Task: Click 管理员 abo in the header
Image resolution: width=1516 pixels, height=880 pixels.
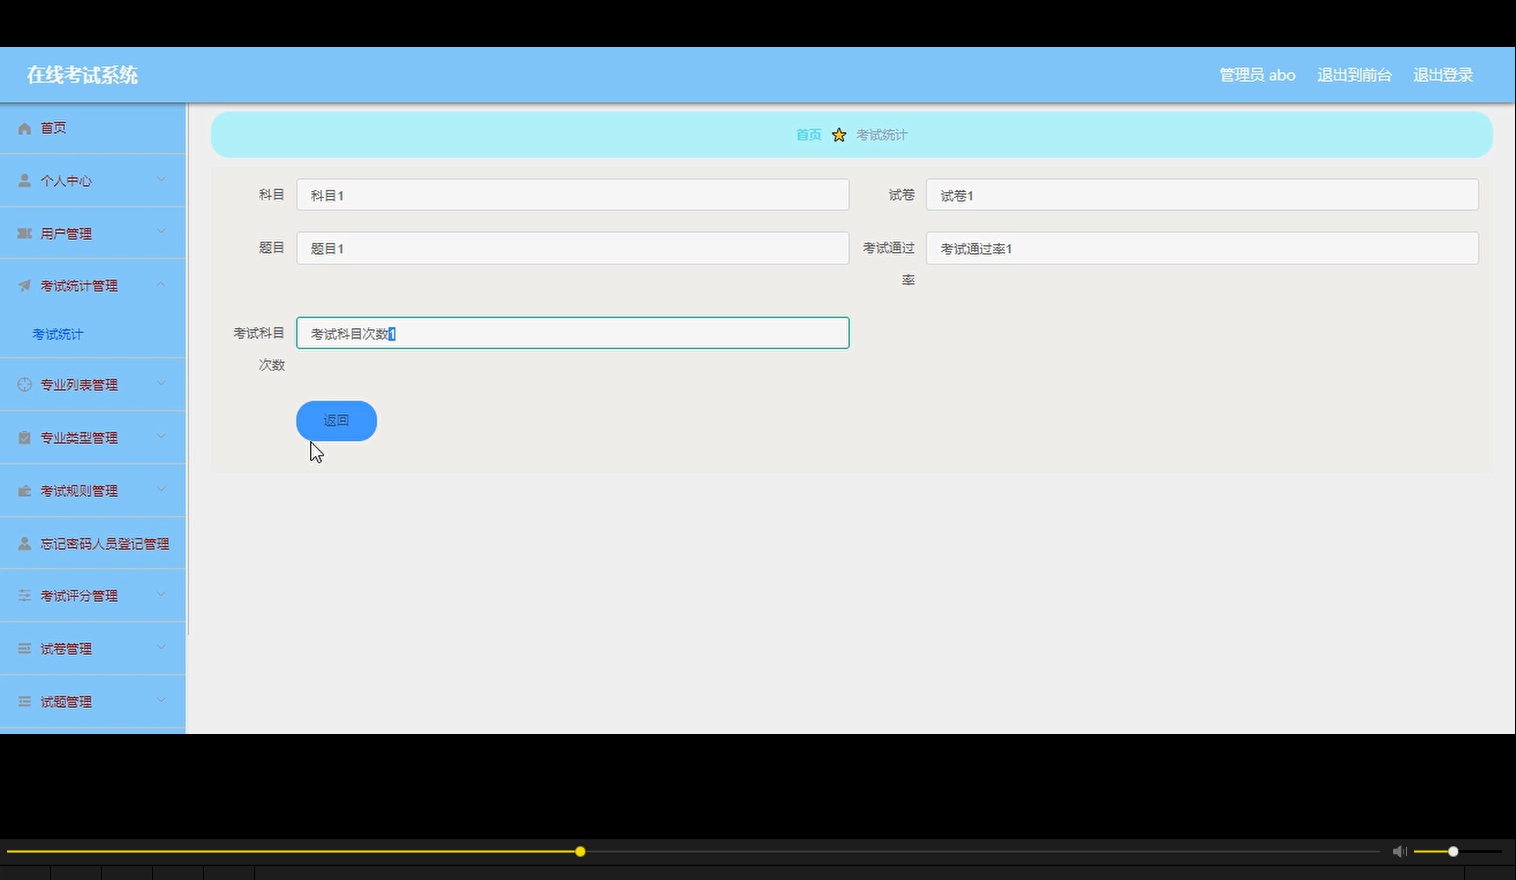Action: (1257, 75)
